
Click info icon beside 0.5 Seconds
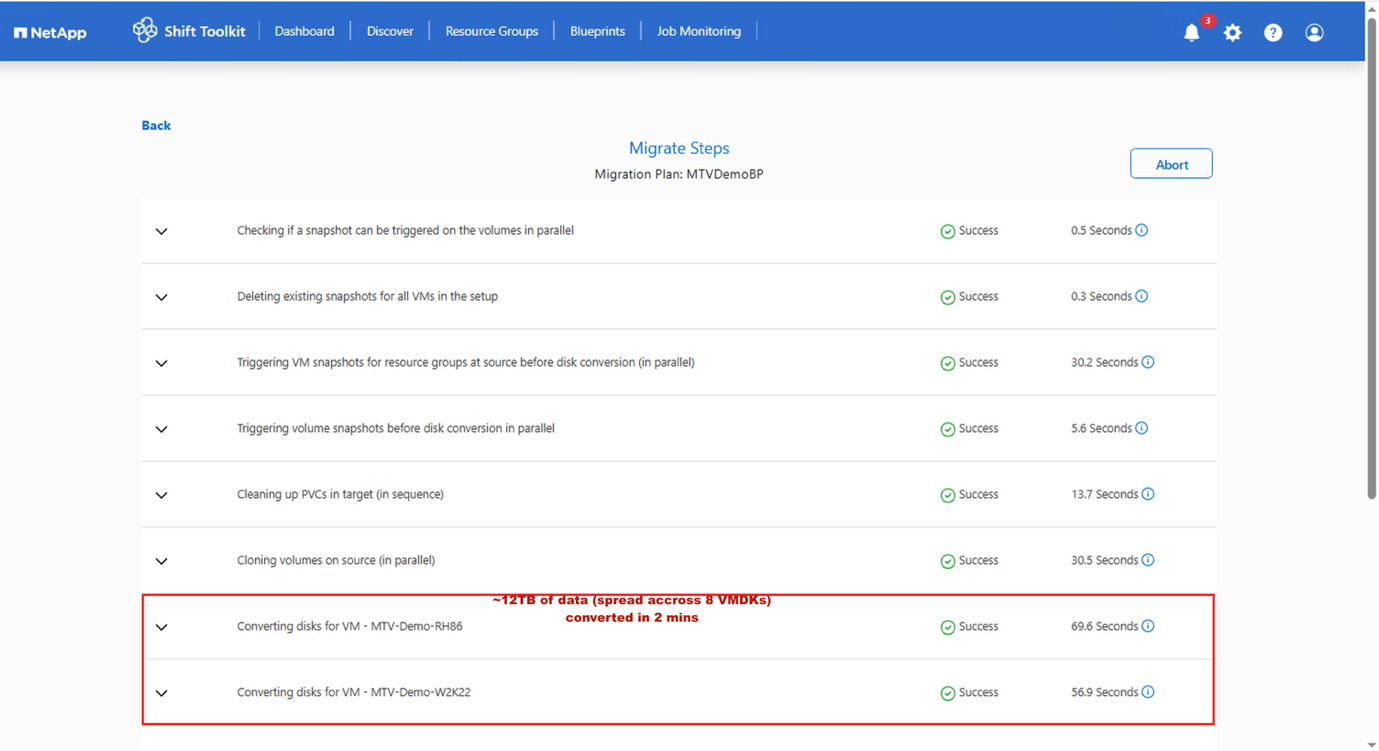(1141, 230)
